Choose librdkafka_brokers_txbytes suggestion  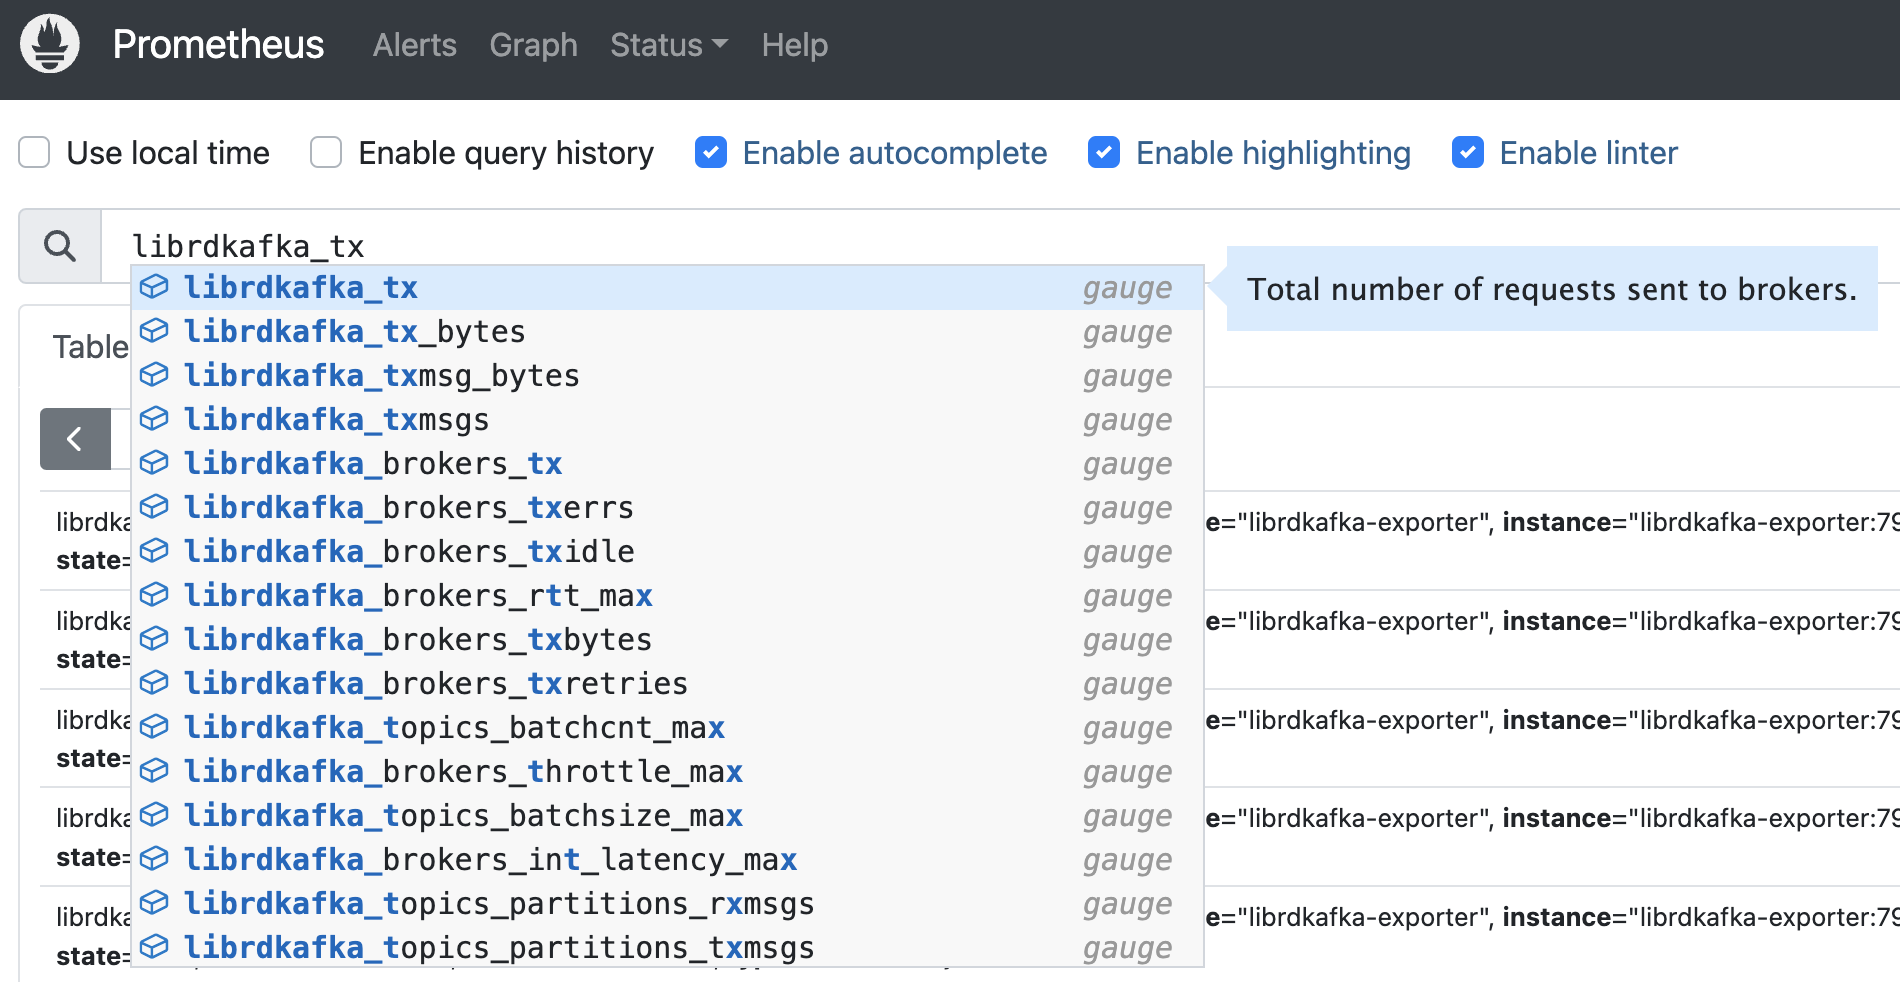(x=668, y=639)
